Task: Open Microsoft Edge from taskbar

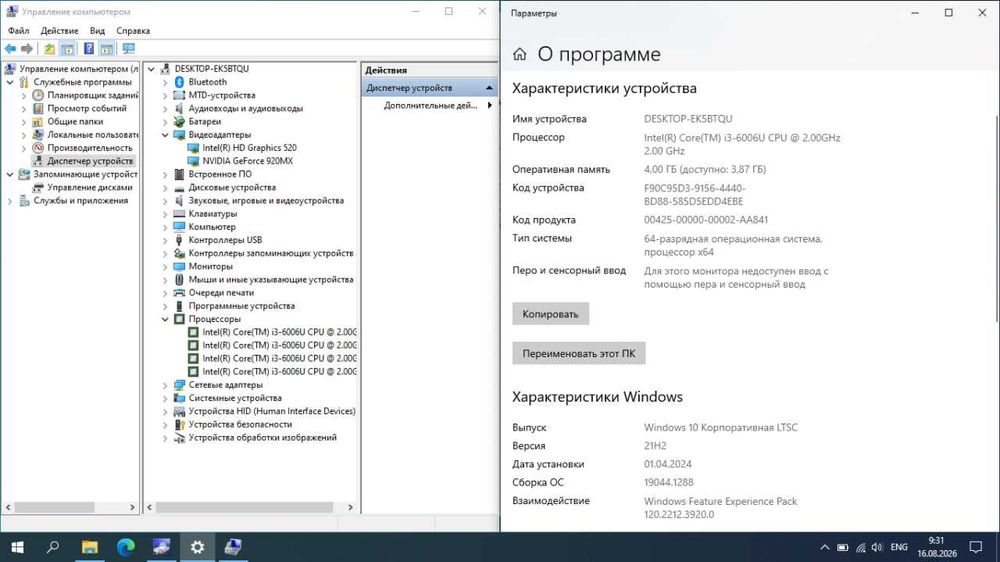Action: tap(126, 547)
